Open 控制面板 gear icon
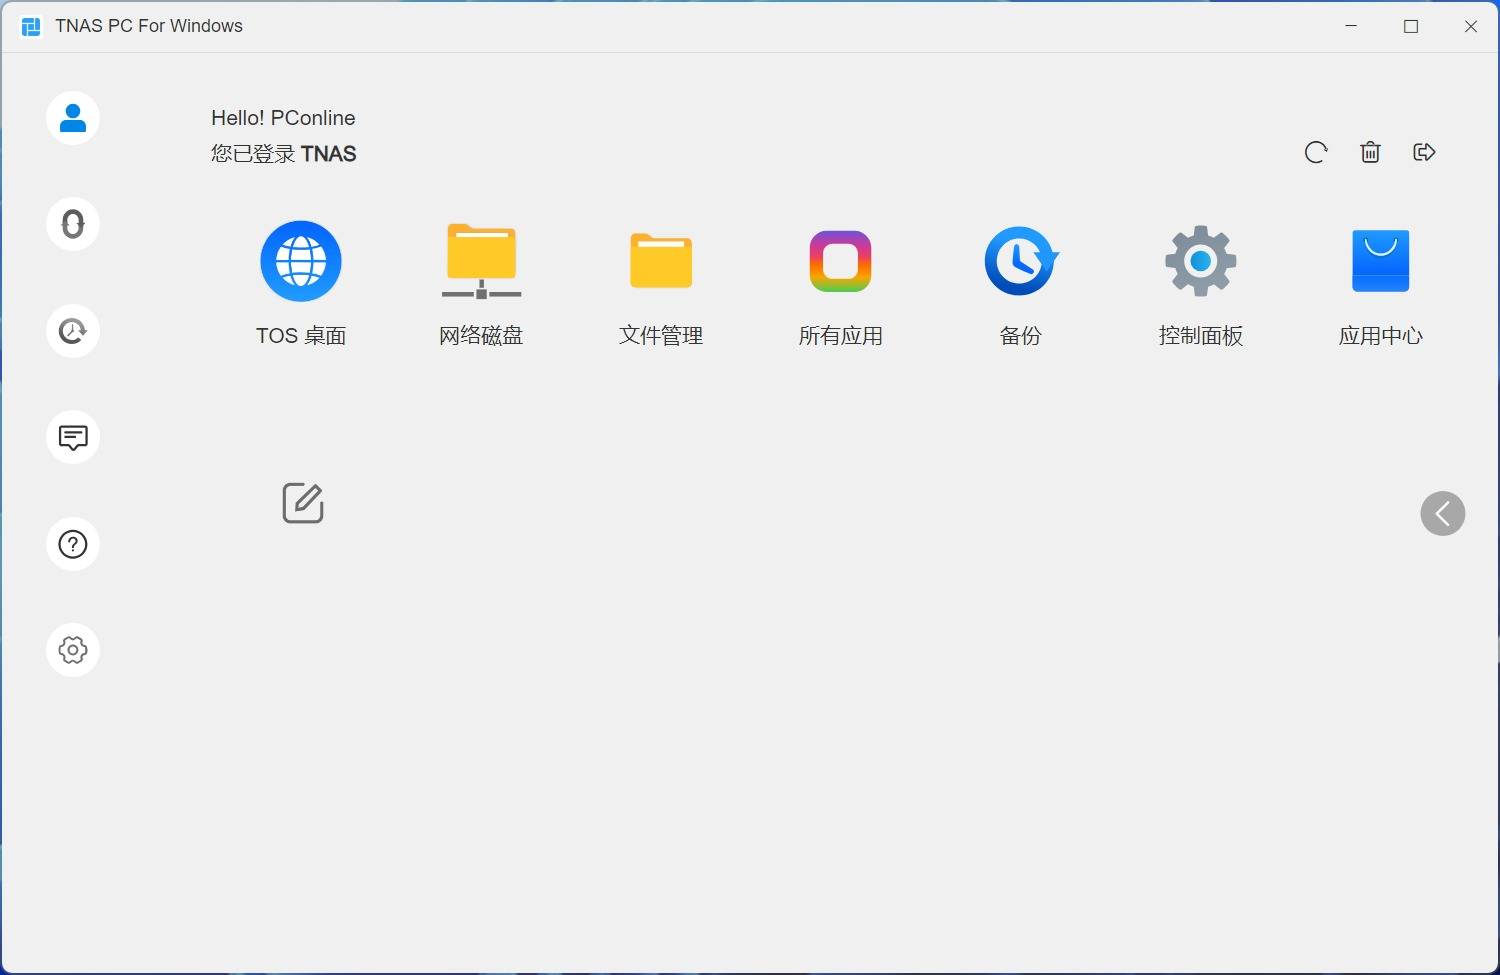 (x=1201, y=261)
